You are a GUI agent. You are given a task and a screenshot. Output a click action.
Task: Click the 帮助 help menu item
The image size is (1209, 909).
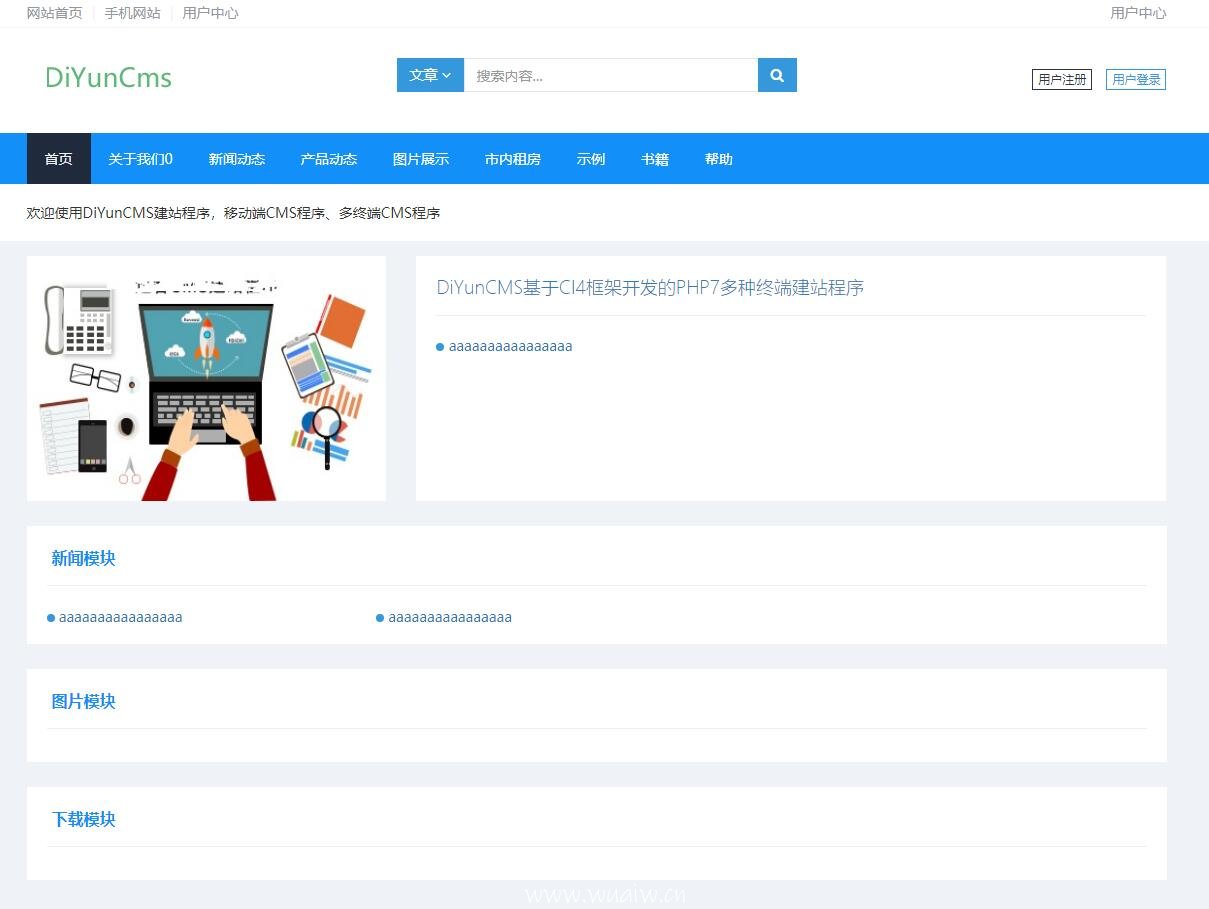click(719, 158)
